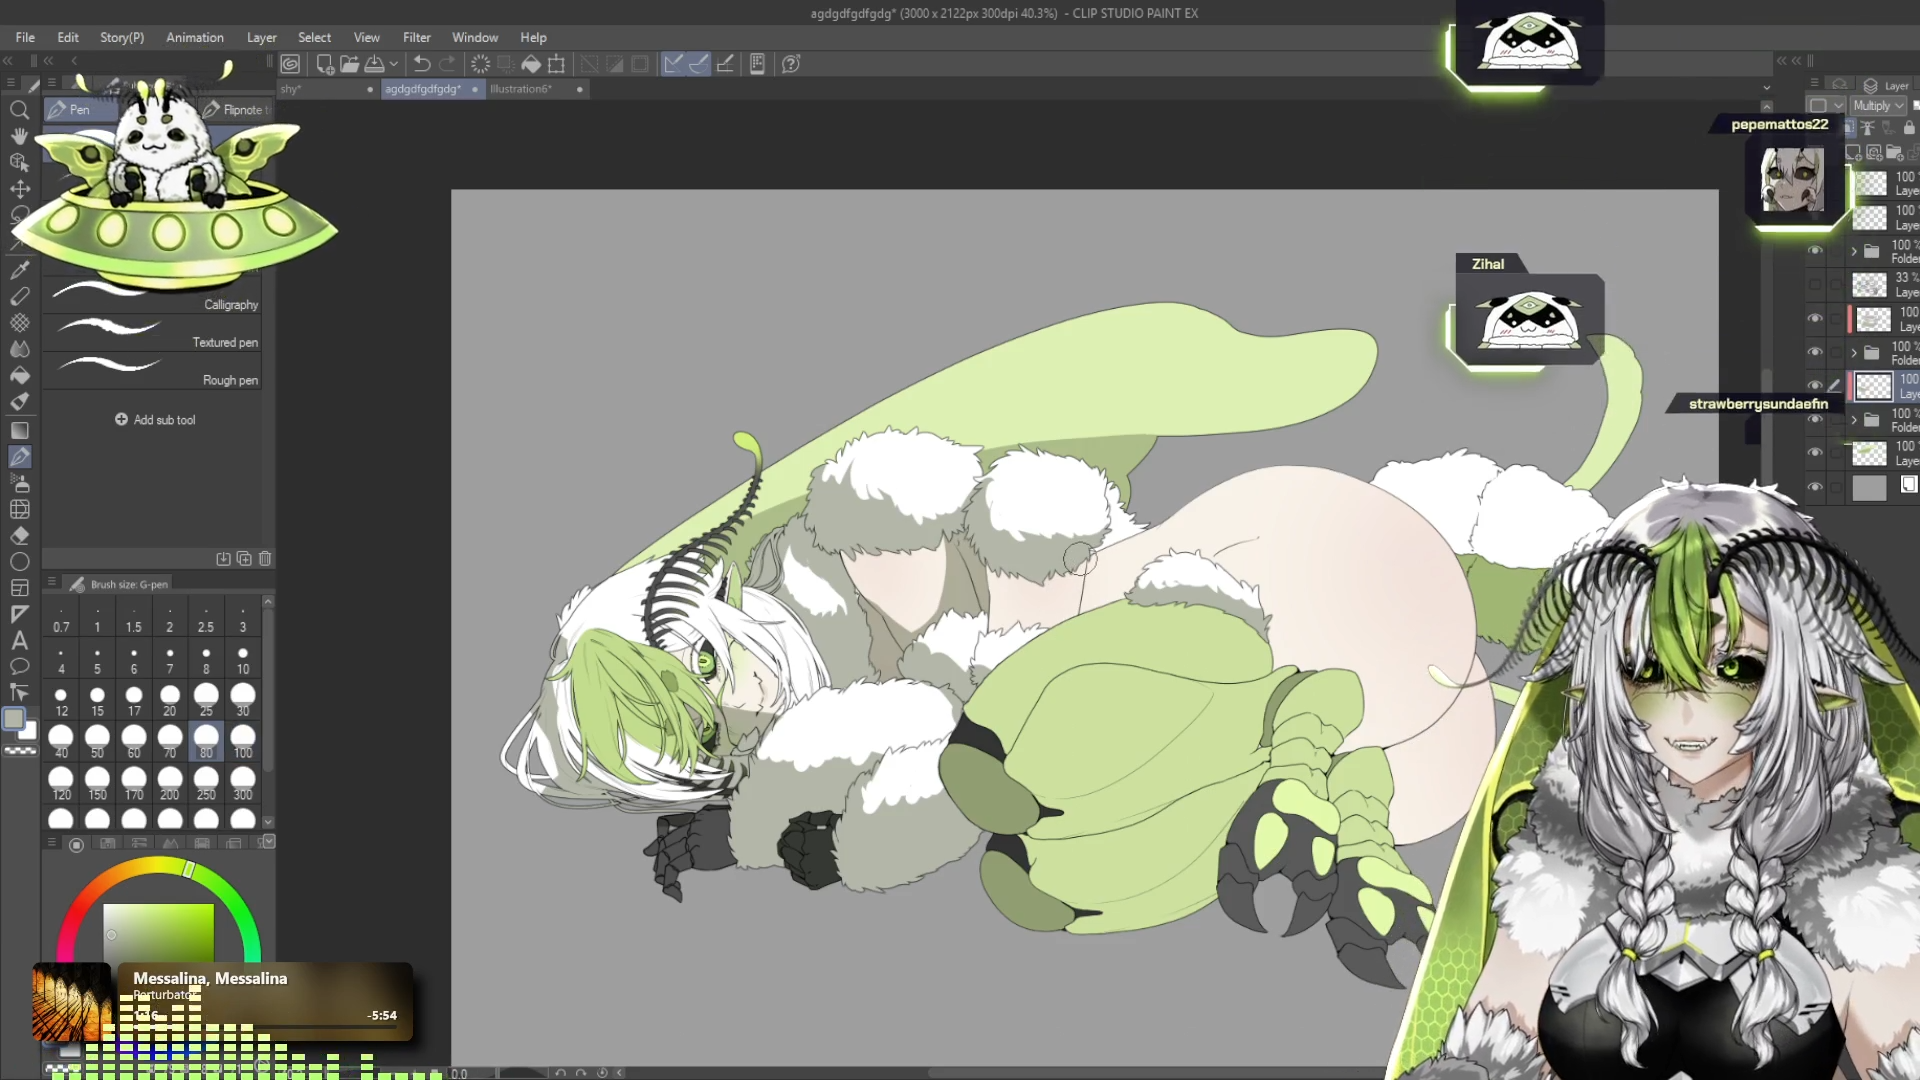Pick the Eyedropper tool
Screen dimensions: 1920x1080
point(19,270)
